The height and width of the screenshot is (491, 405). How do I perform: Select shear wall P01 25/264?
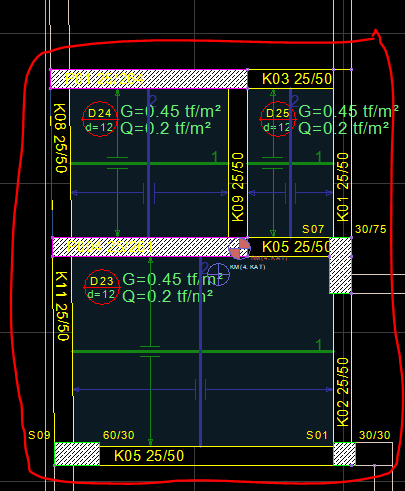click(149, 79)
